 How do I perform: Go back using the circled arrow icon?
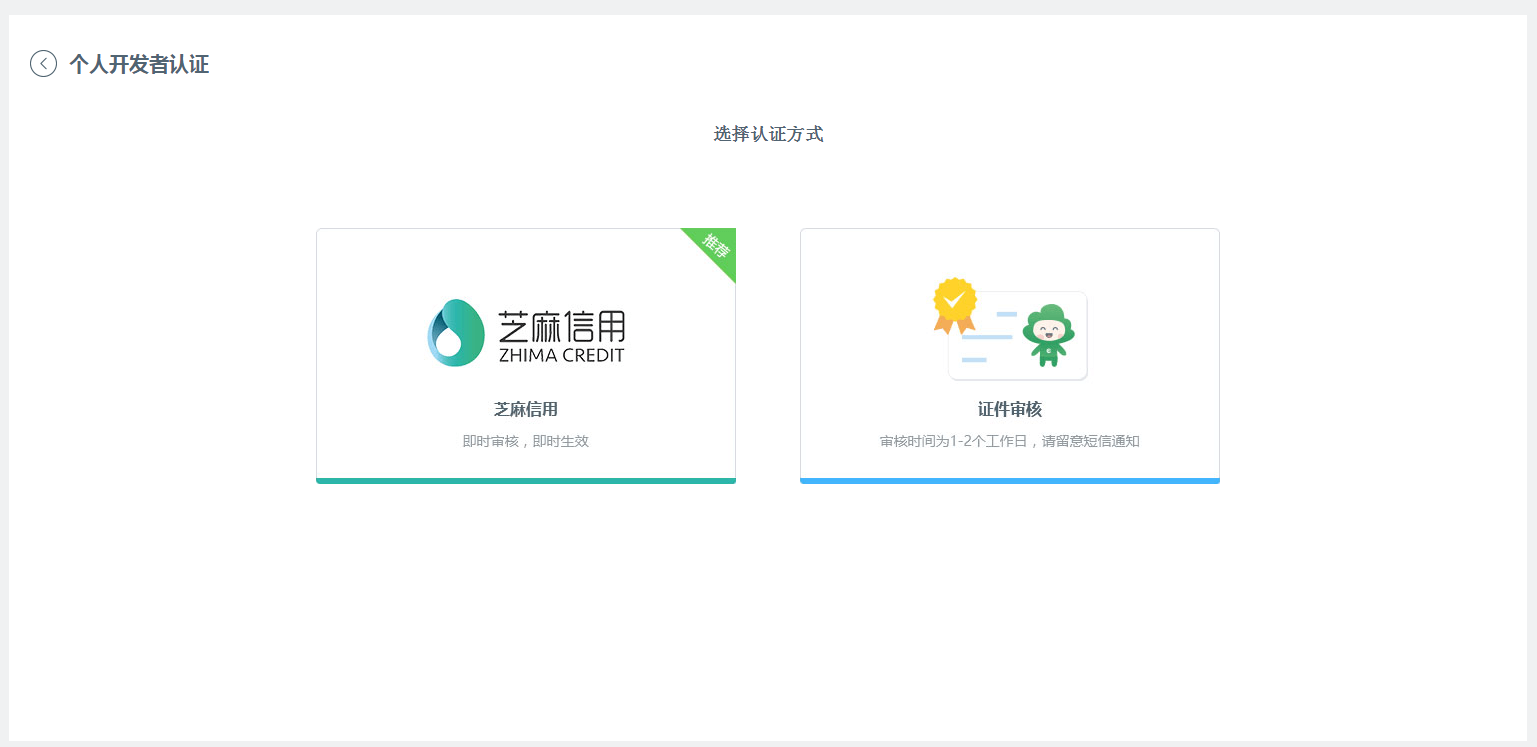coord(43,64)
